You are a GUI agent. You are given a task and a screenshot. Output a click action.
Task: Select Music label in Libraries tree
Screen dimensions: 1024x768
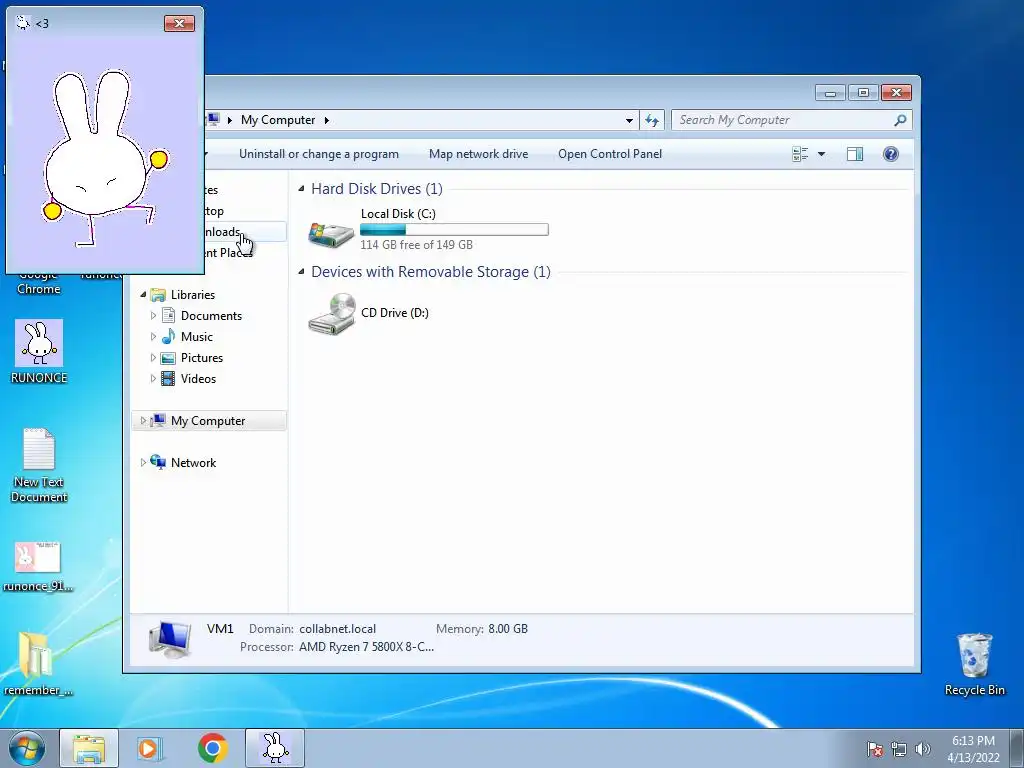coord(197,337)
